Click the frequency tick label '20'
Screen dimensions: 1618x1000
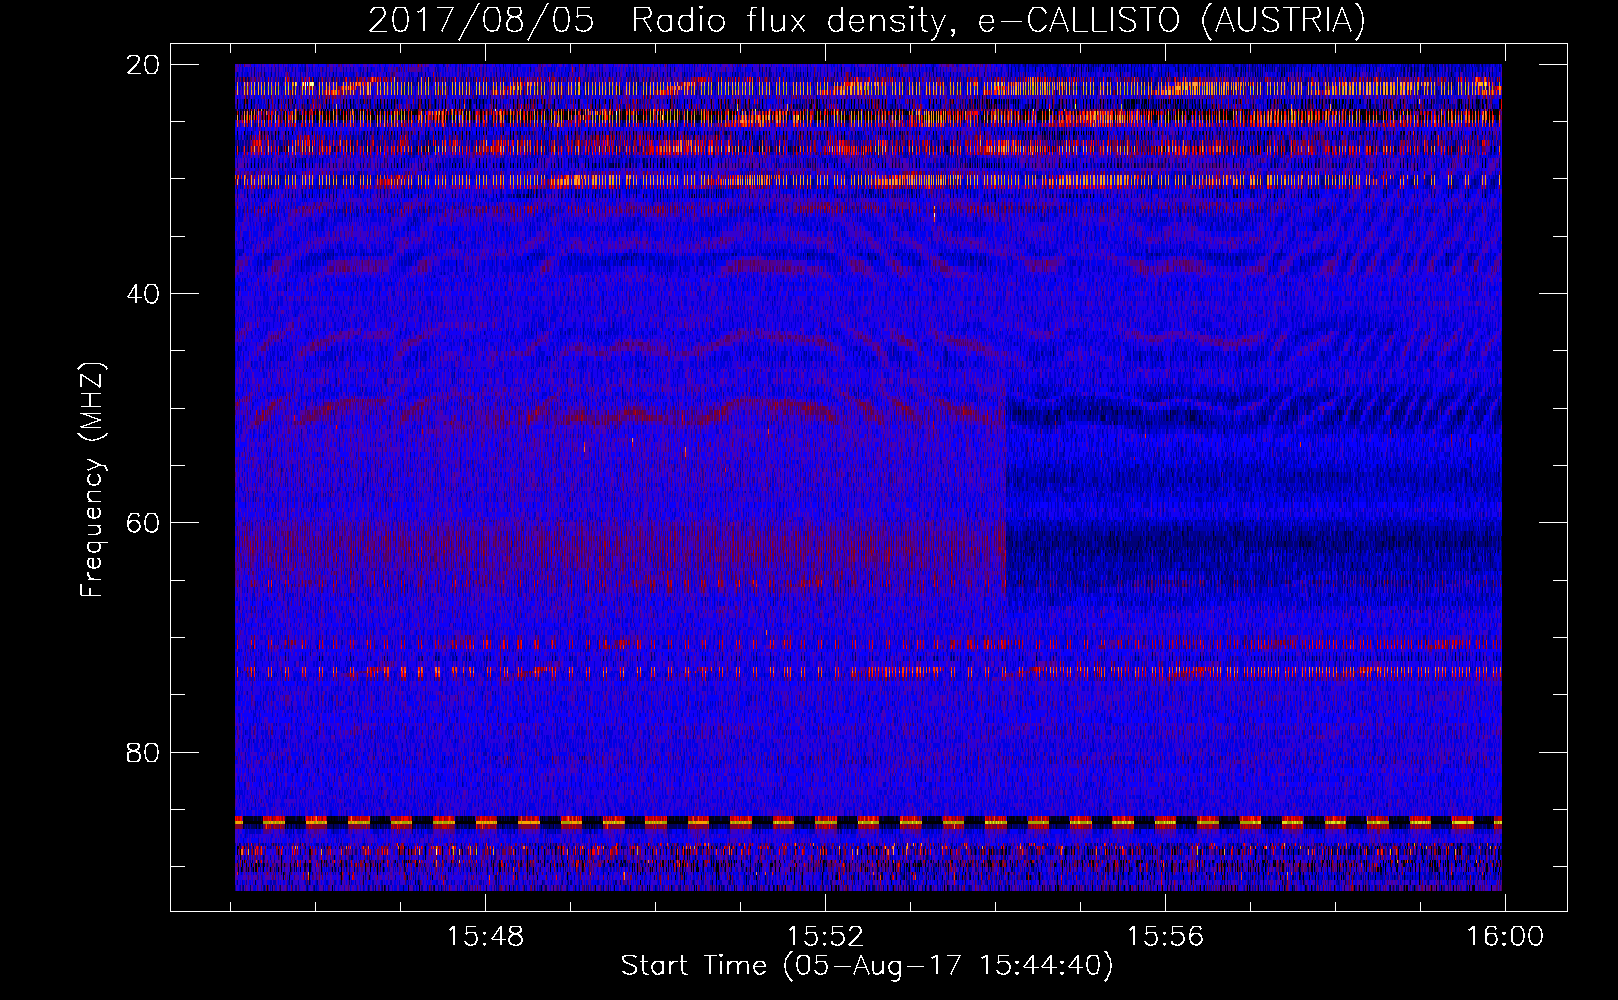pyautogui.click(x=142, y=64)
